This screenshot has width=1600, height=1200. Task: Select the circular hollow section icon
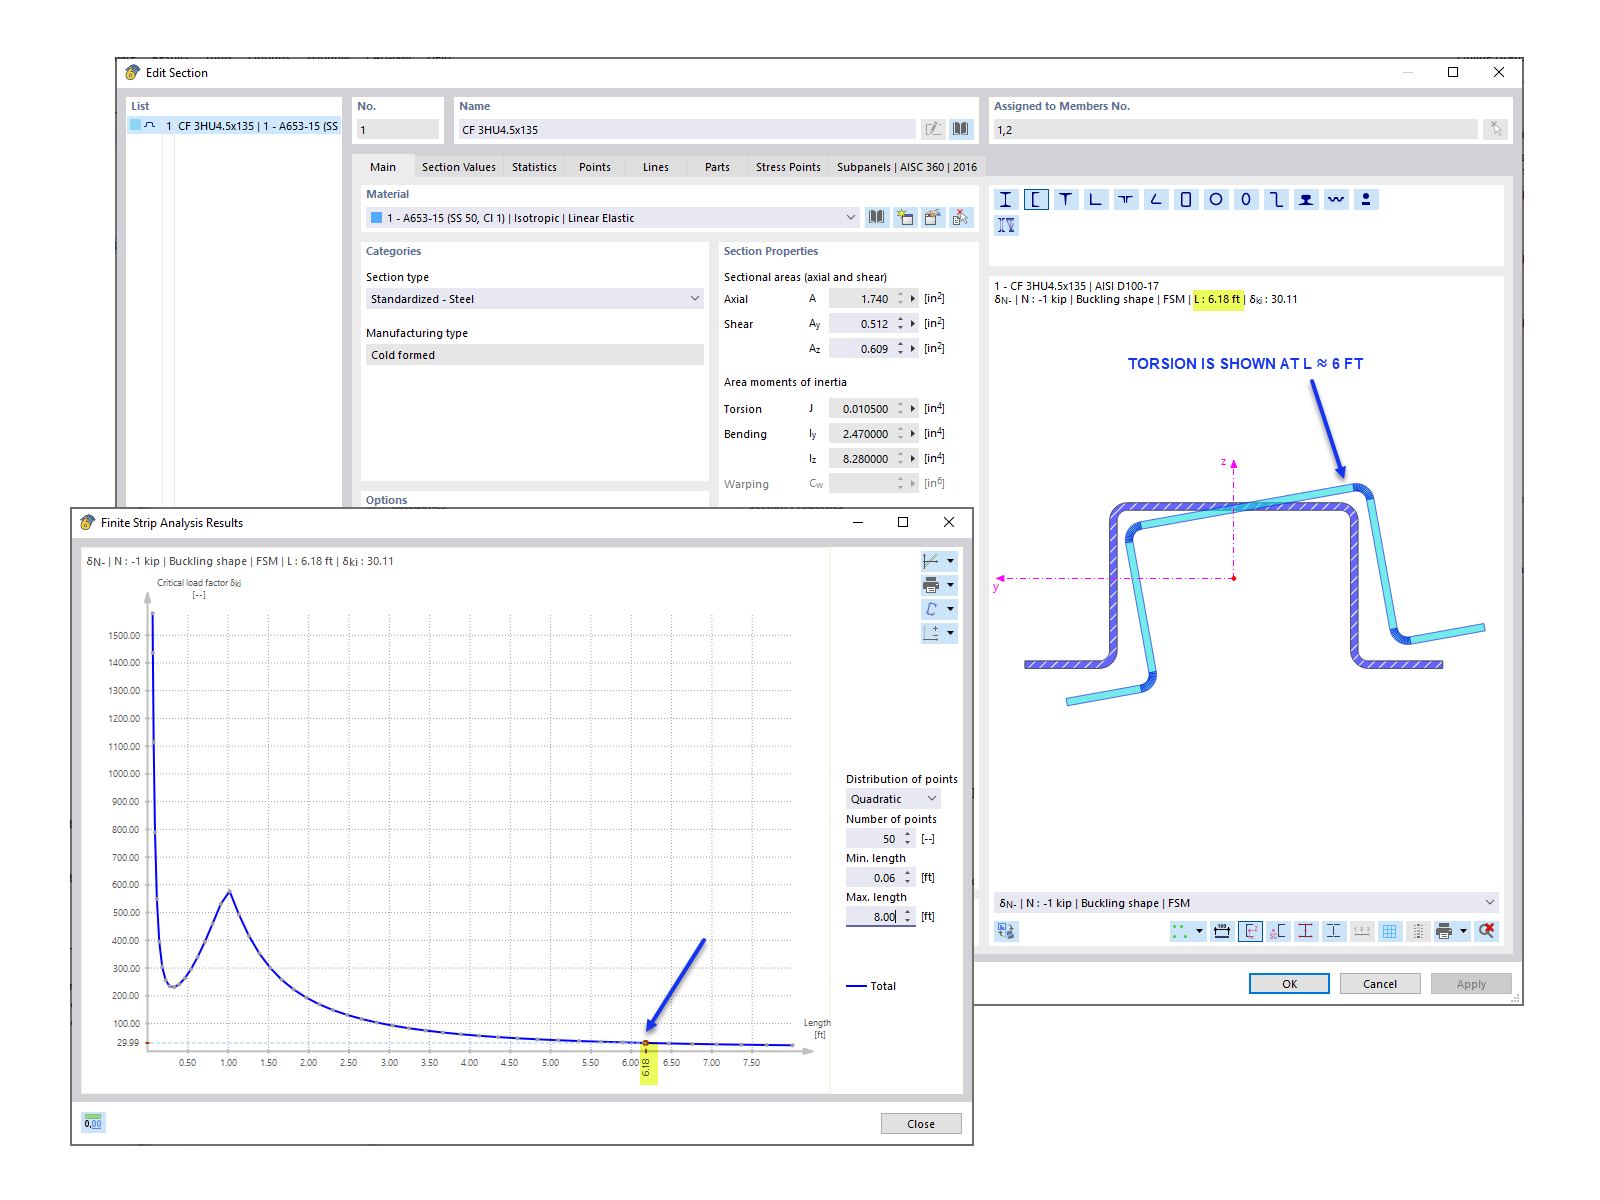(1216, 199)
